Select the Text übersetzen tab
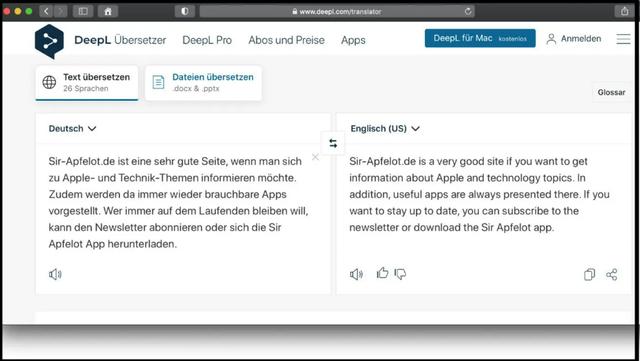 tap(87, 82)
